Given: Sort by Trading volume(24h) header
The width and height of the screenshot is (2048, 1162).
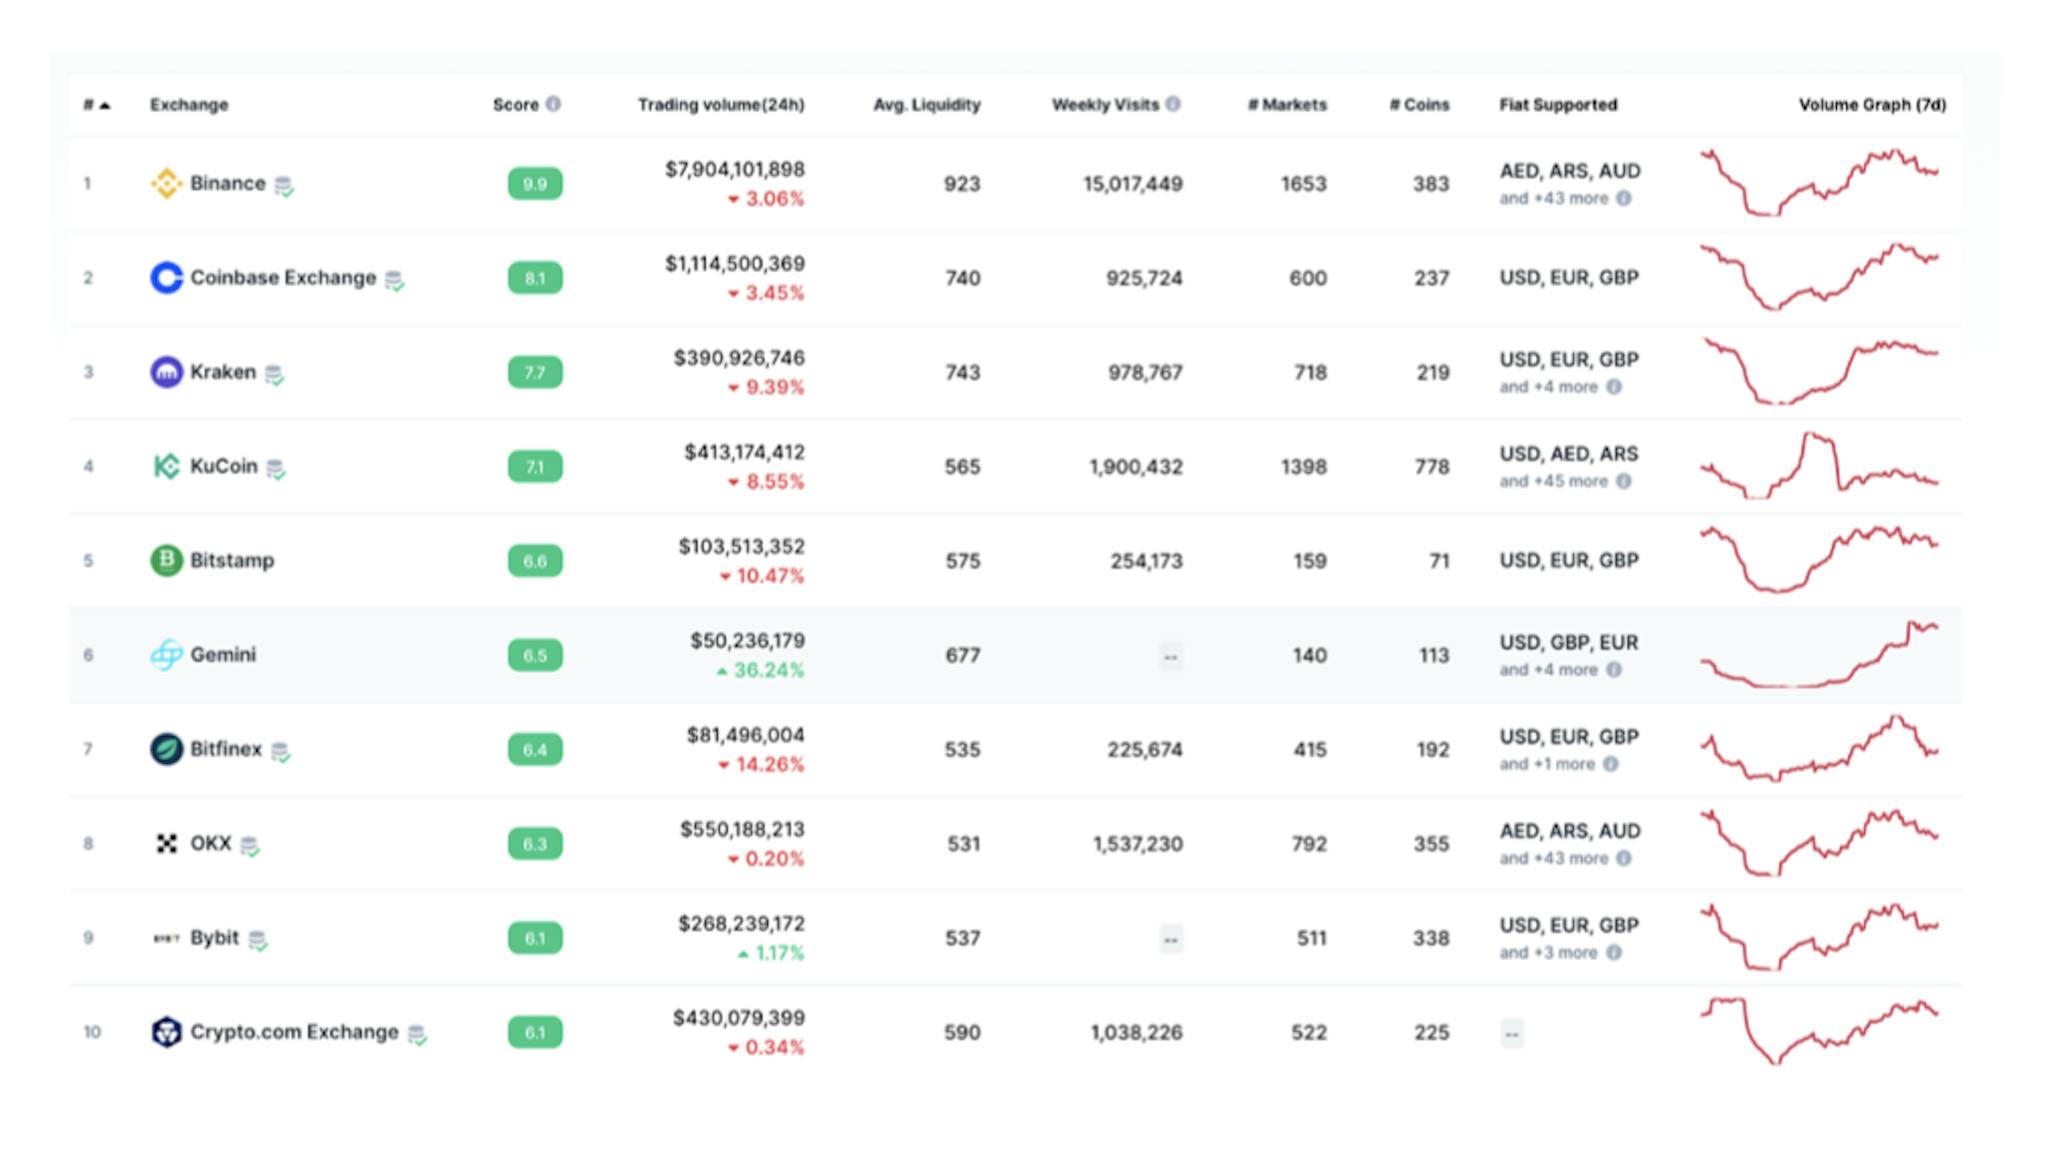Looking at the screenshot, I should [x=721, y=105].
